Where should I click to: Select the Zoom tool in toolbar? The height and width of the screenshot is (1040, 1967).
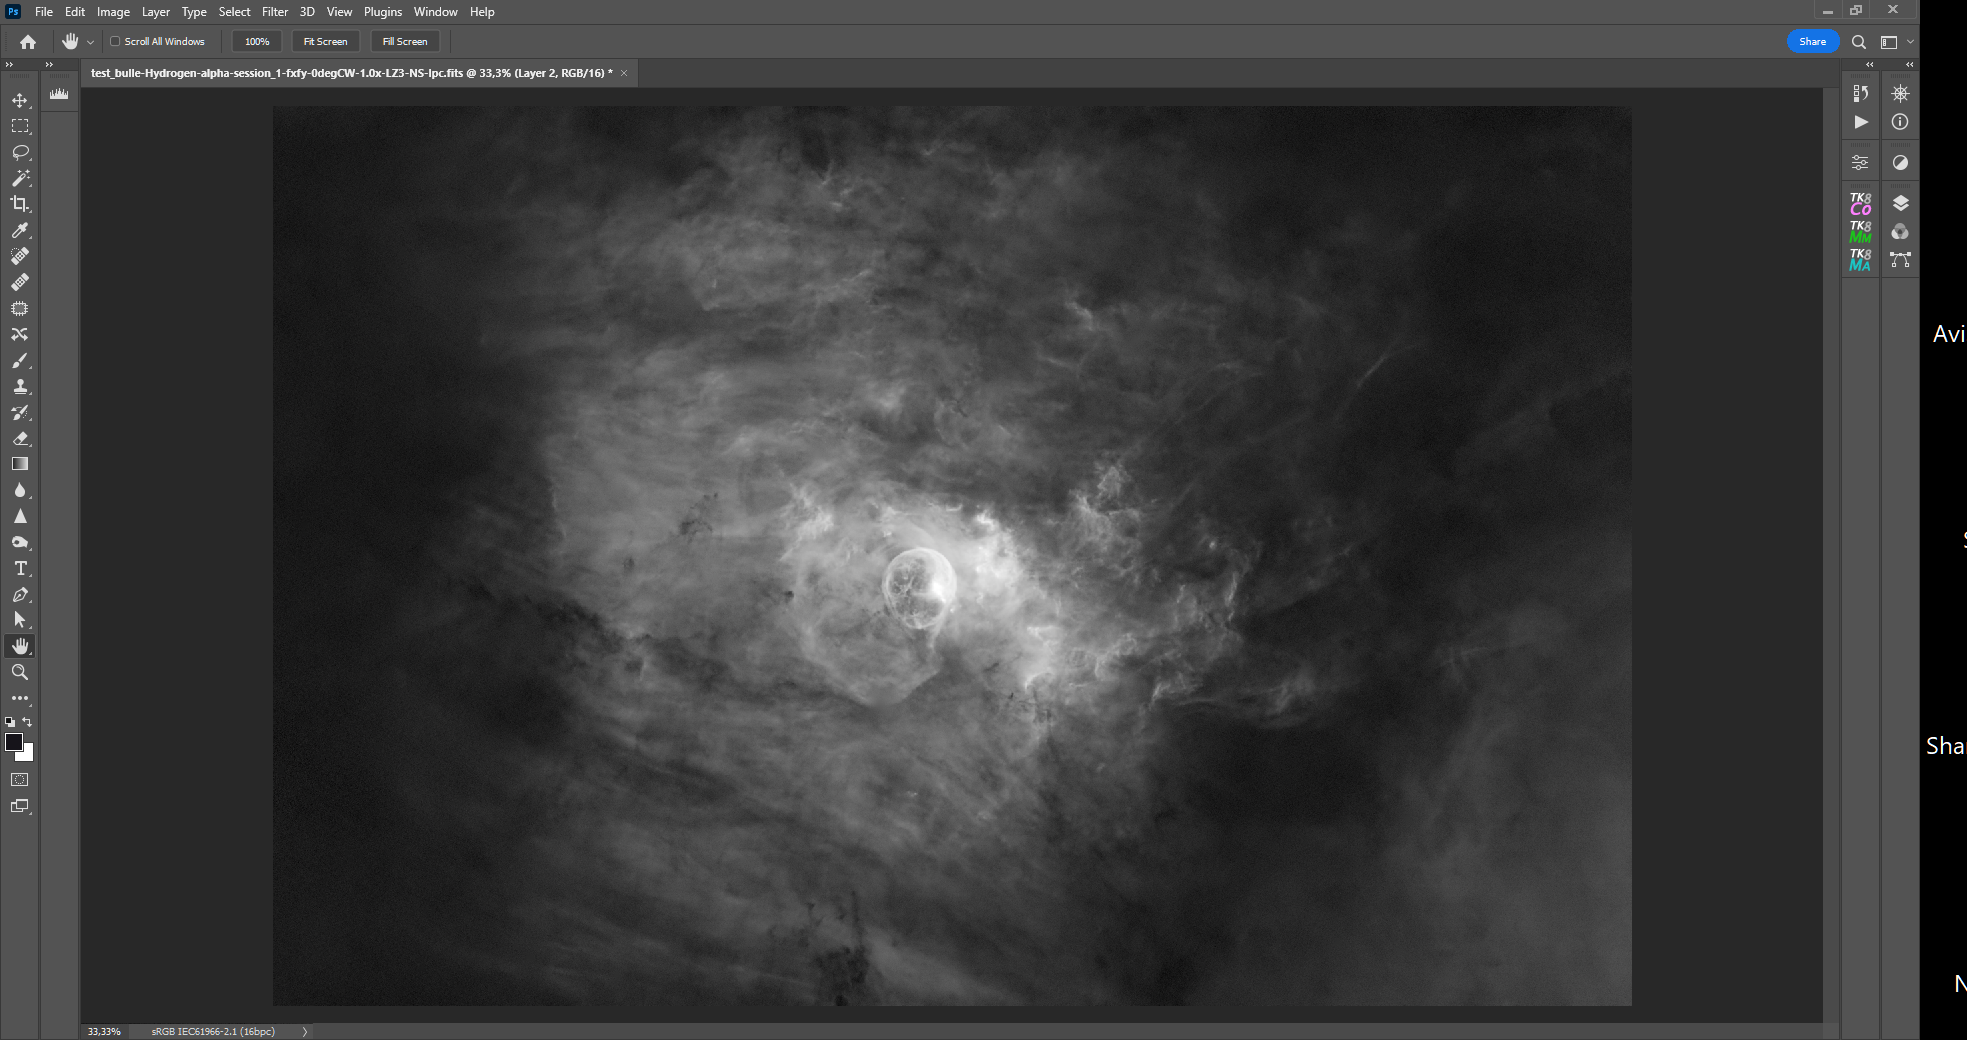[x=20, y=672]
